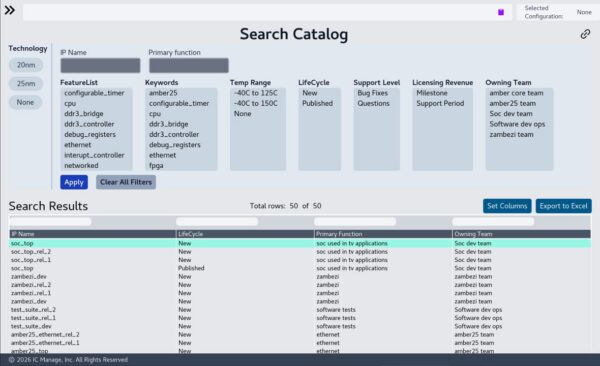
Task: Select cpu in FeatureList
Action: point(70,103)
